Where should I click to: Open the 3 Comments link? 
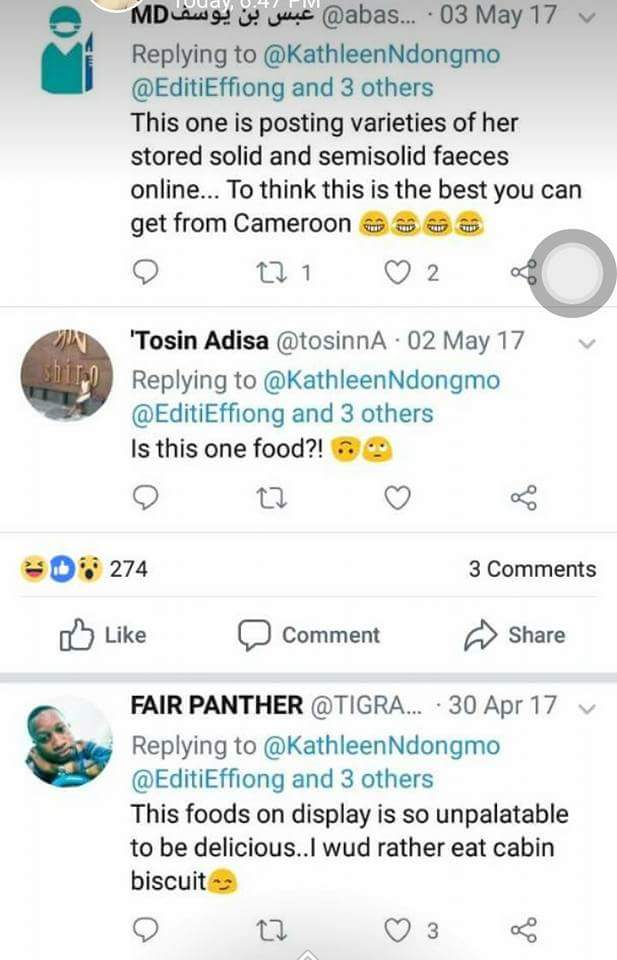(x=532, y=569)
